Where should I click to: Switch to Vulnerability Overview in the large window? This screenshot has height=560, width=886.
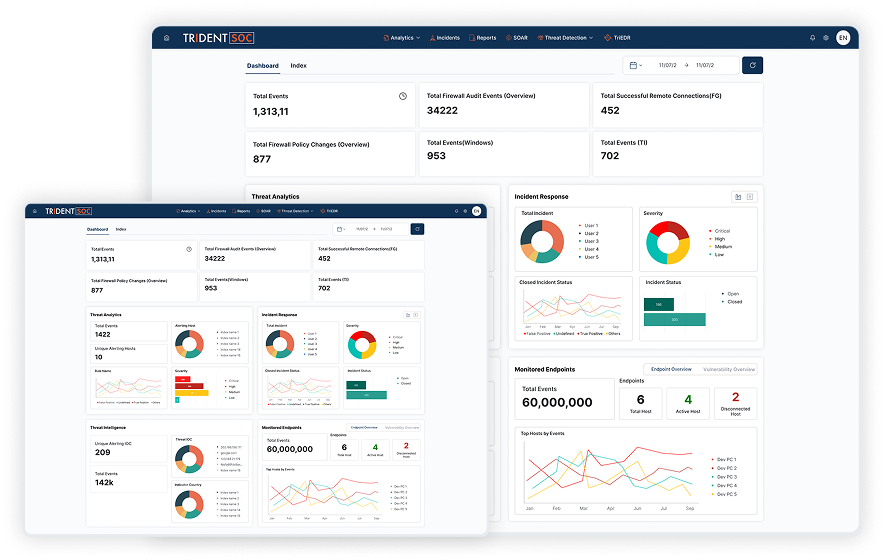click(x=729, y=370)
